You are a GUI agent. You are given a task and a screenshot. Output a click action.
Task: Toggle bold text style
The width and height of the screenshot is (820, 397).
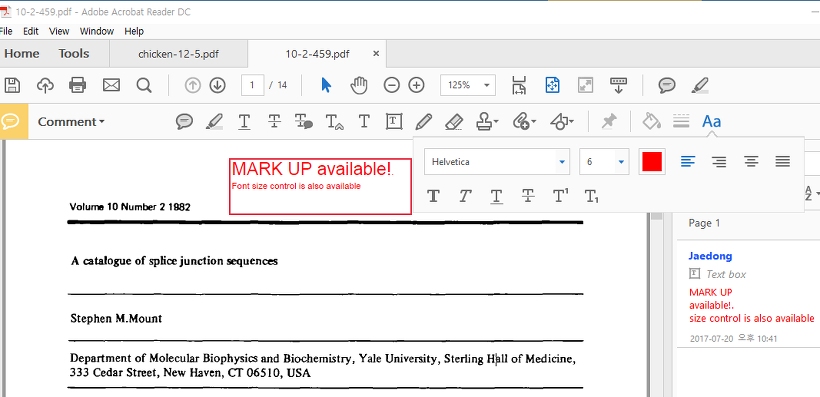pyautogui.click(x=433, y=196)
